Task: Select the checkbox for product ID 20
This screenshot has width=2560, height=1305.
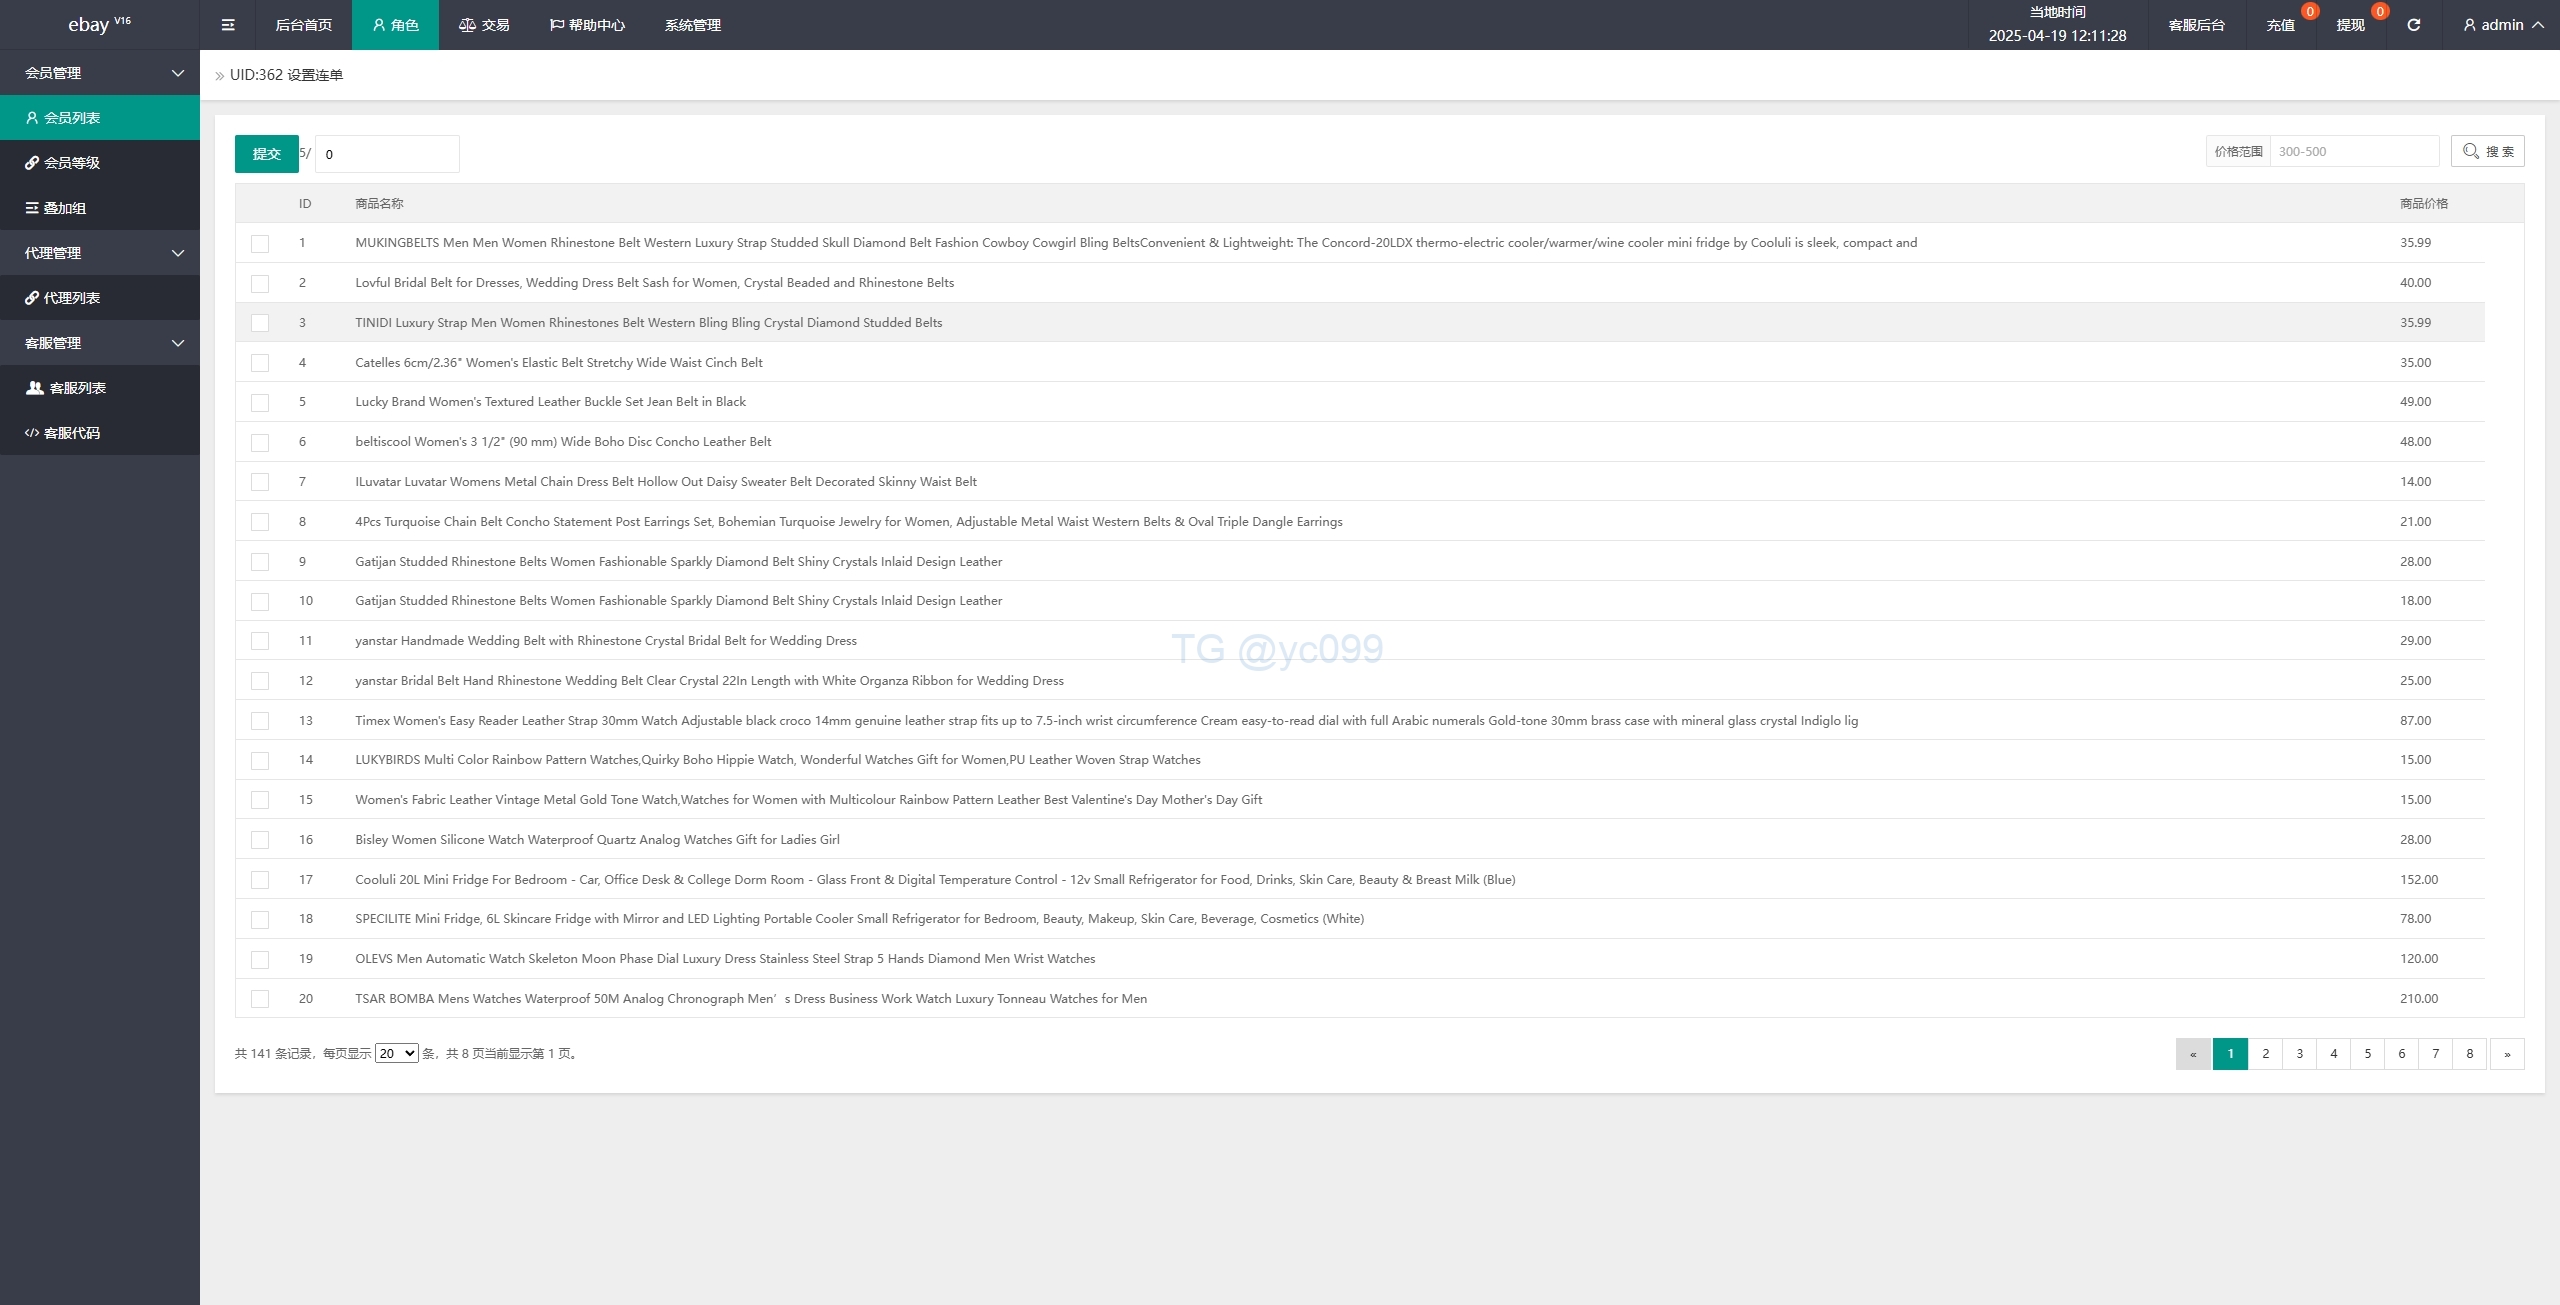Action: coord(260,999)
